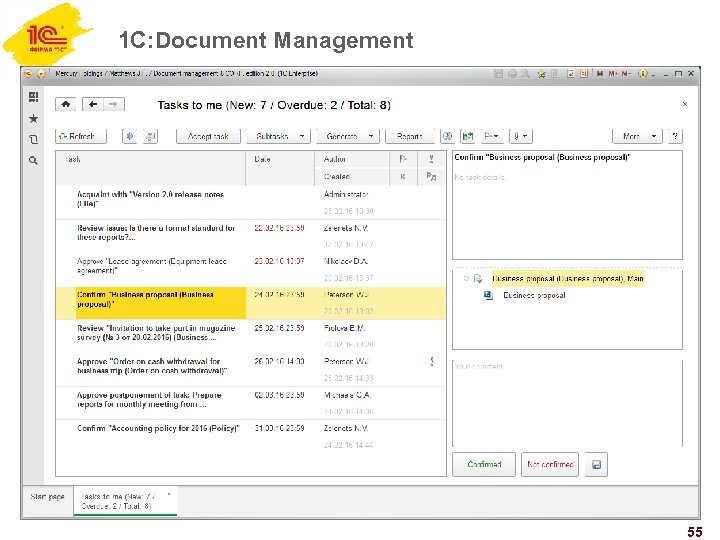Click the gray toolbar icon before Accept task

pos(151,136)
